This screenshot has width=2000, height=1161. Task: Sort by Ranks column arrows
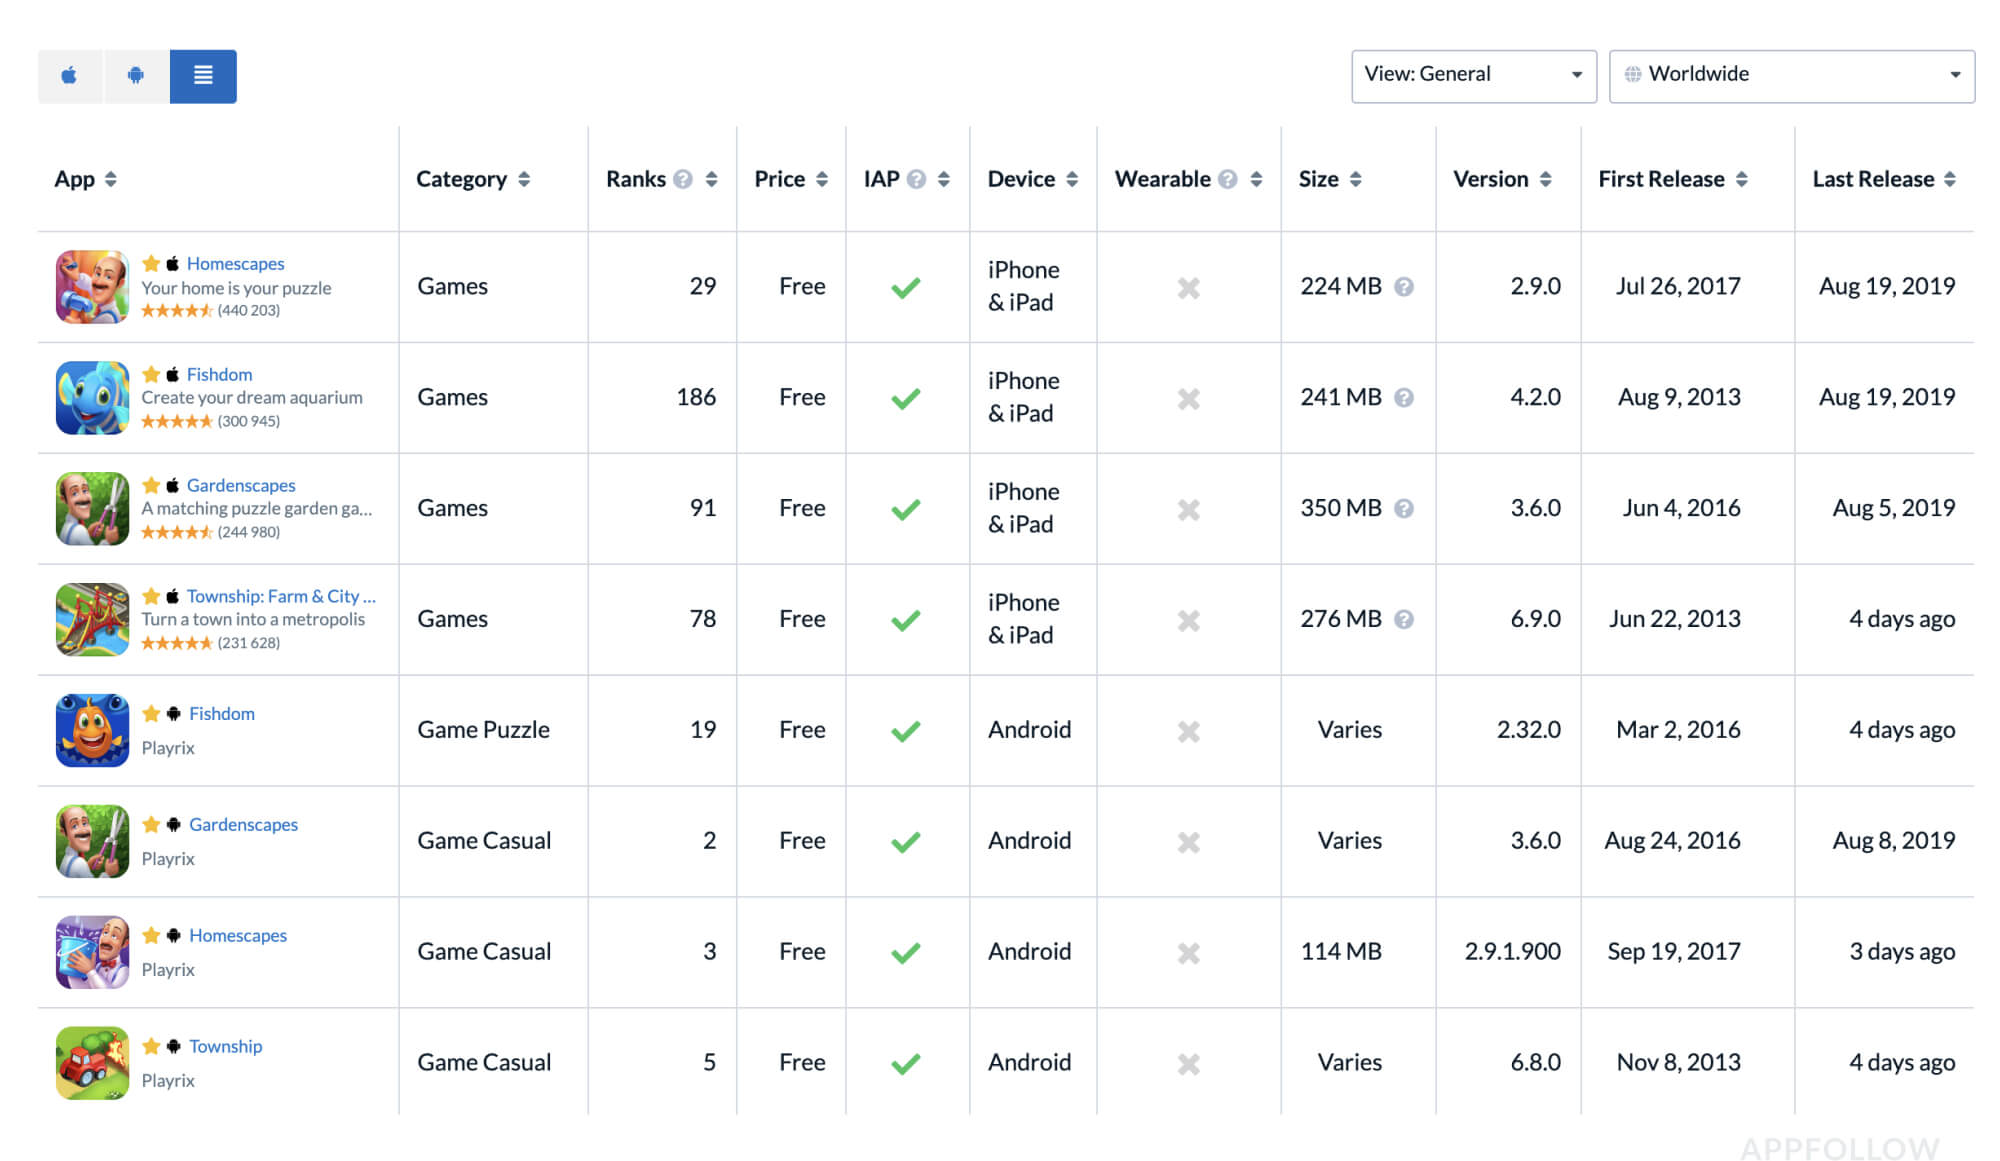712,179
